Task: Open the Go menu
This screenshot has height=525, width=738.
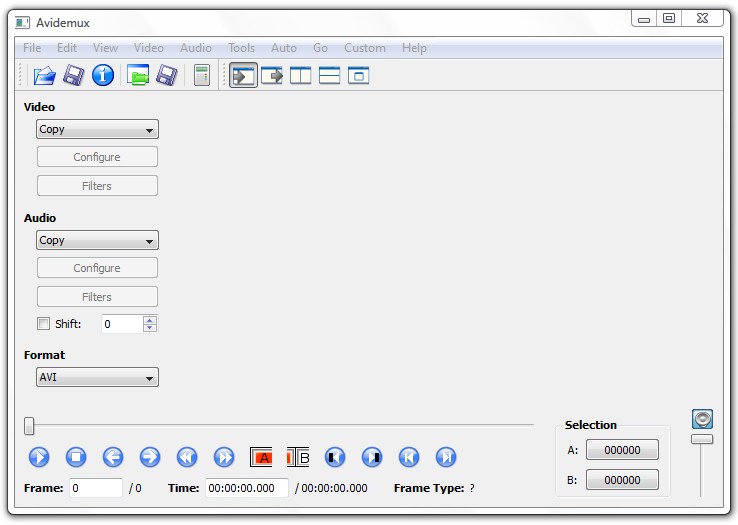Action: click(x=321, y=48)
